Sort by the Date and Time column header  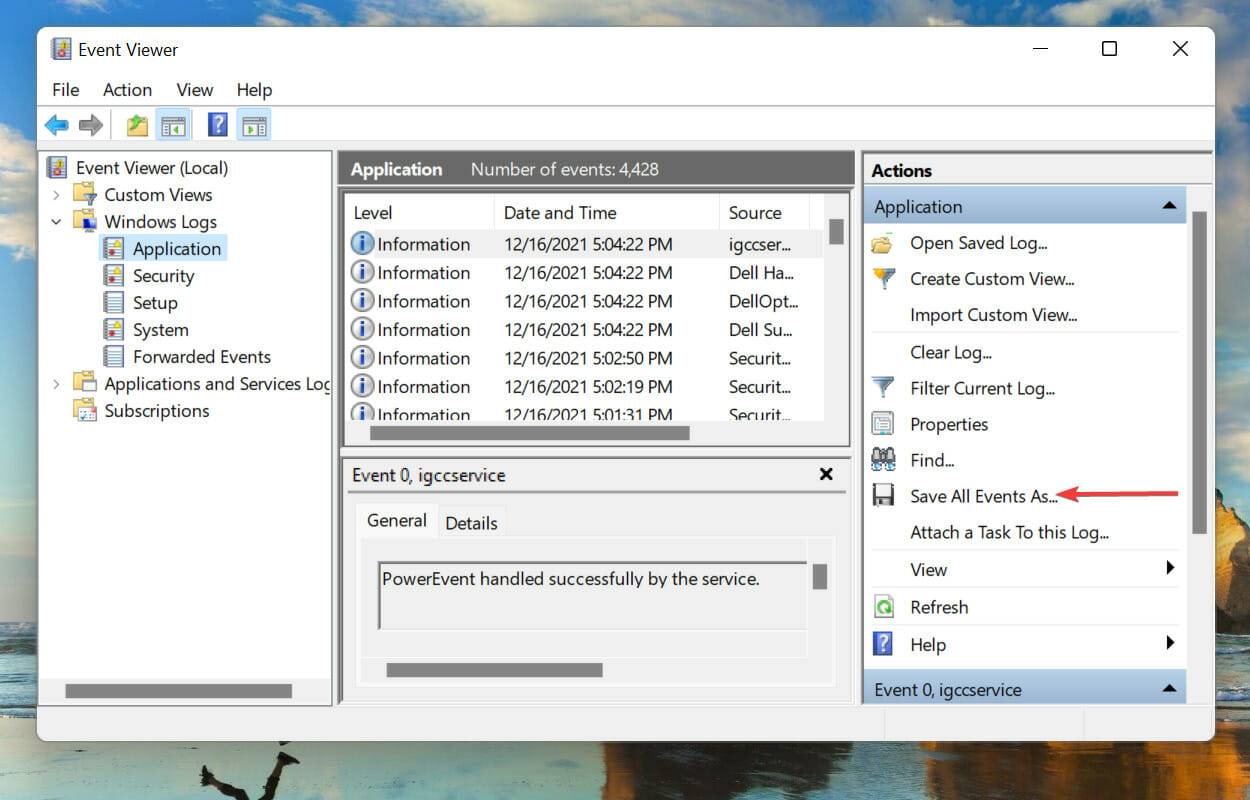pyautogui.click(x=607, y=212)
